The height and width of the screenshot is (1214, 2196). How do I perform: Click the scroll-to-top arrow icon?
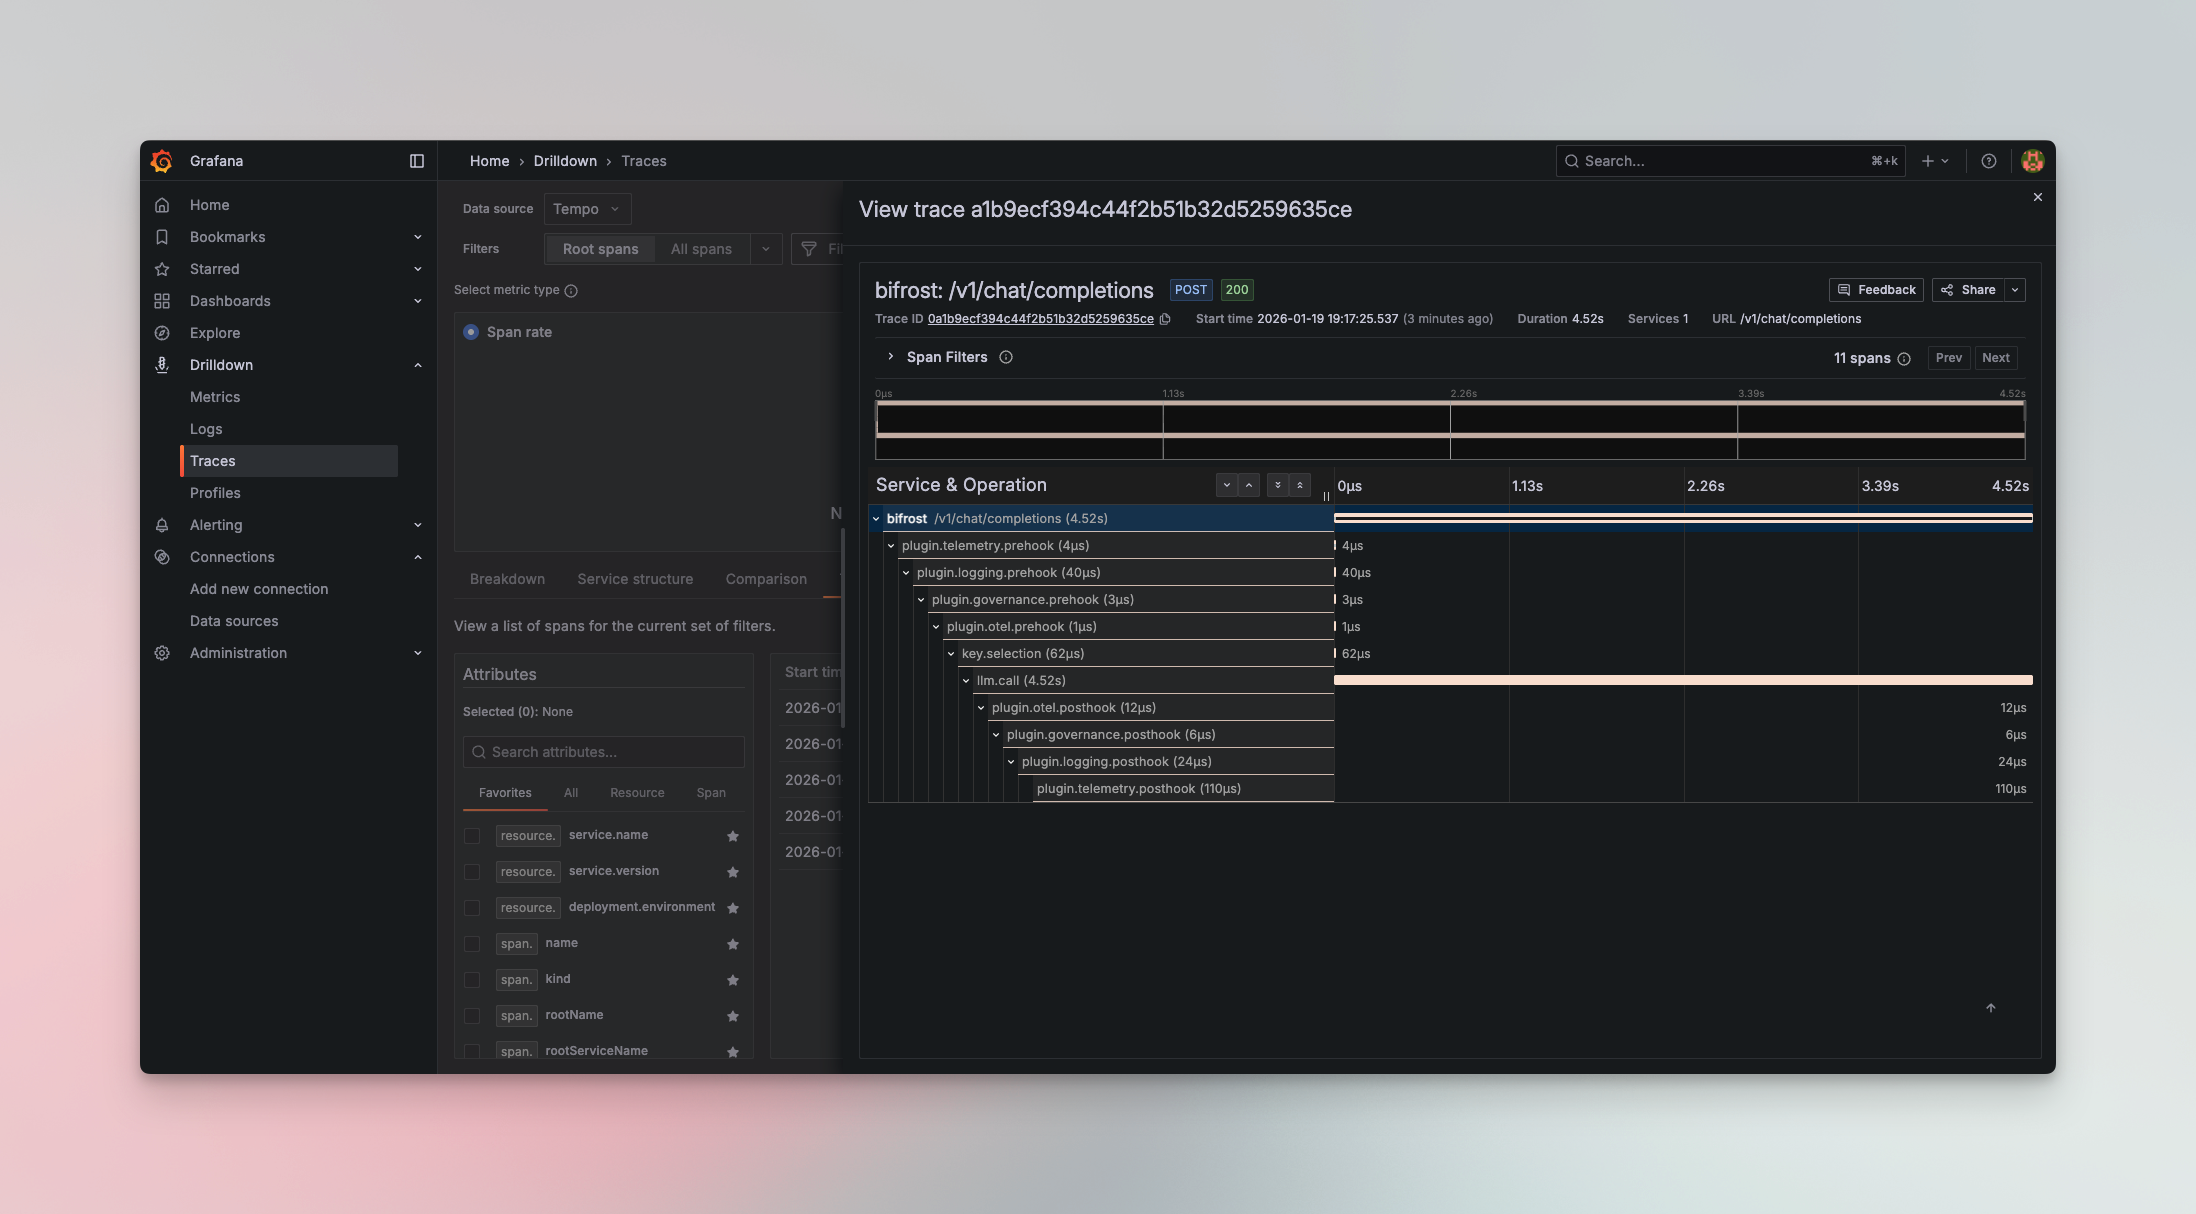pyautogui.click(x=1990, y=1008)
